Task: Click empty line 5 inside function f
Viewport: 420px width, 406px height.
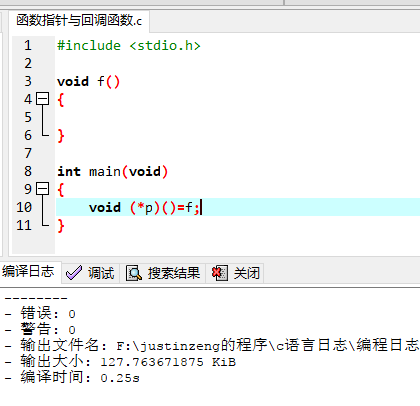Action: 233,117
